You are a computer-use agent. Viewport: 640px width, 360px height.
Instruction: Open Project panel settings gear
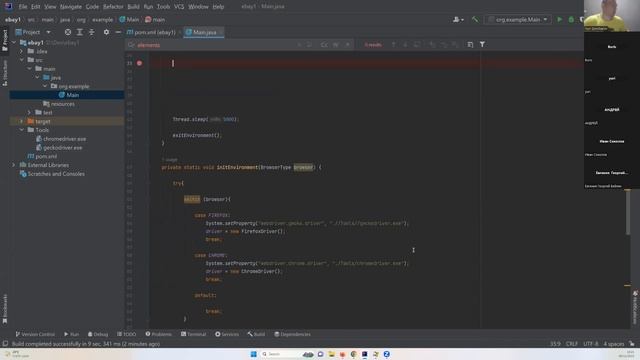pos(106,32)
